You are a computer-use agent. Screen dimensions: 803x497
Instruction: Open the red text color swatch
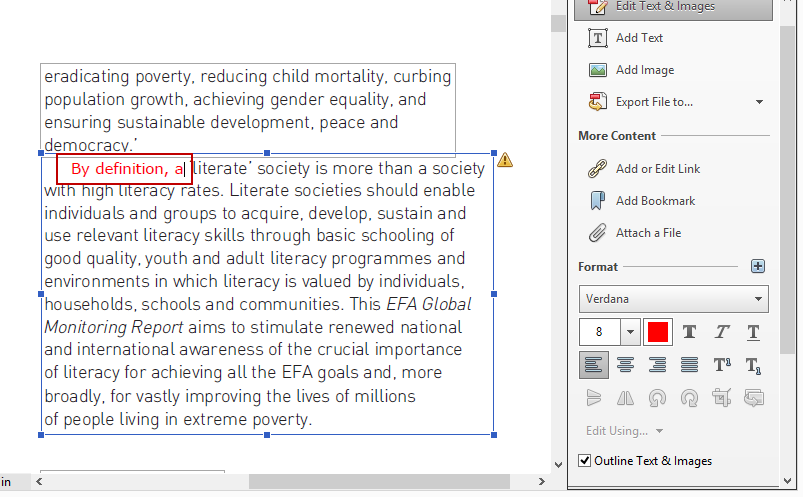click(658, 332)
